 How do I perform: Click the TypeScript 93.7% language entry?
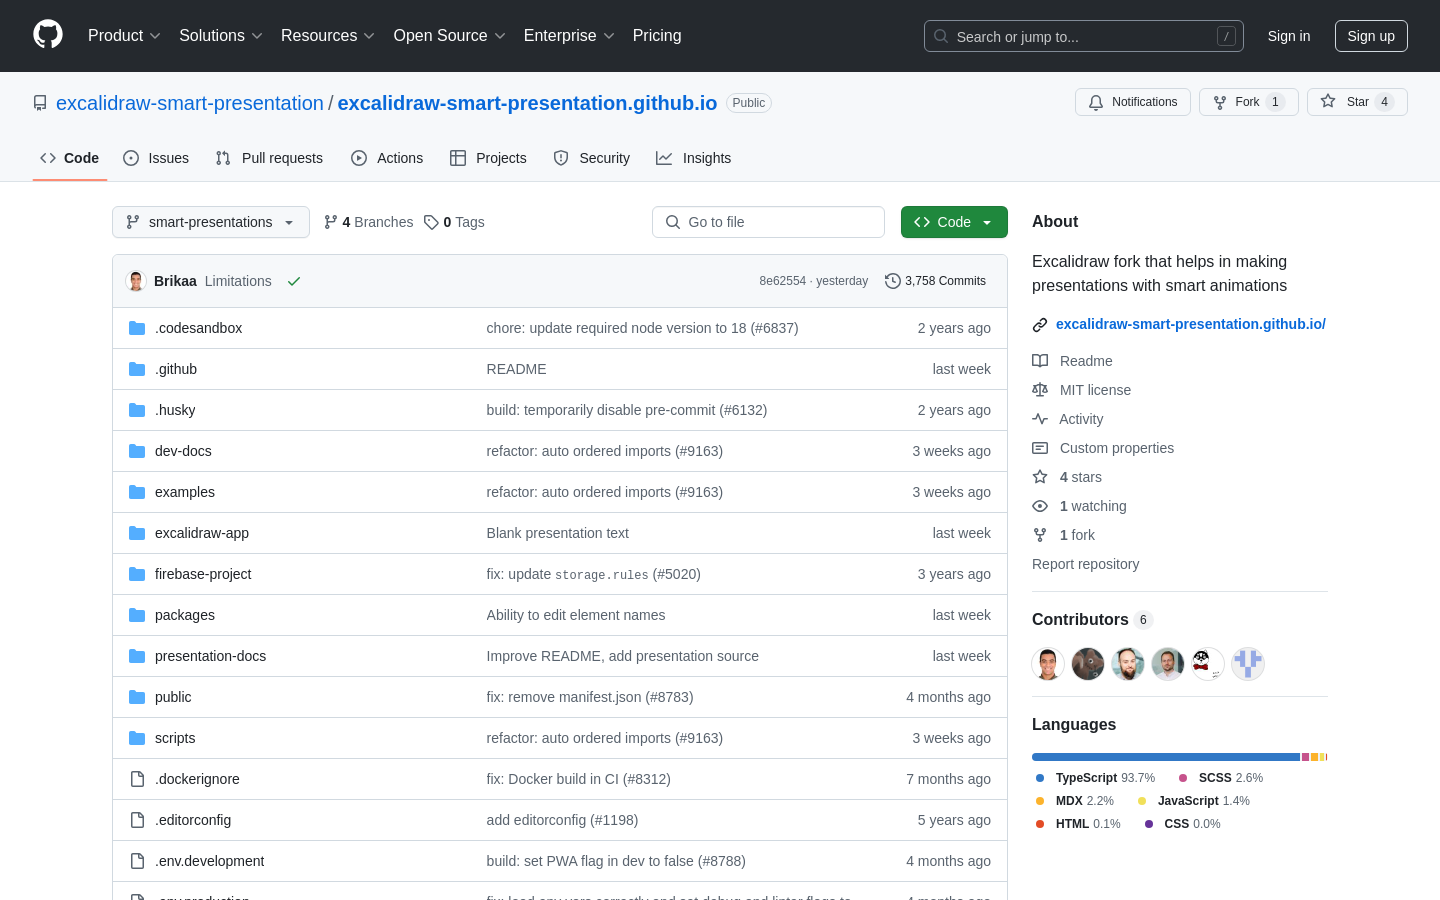[1096, 778]
